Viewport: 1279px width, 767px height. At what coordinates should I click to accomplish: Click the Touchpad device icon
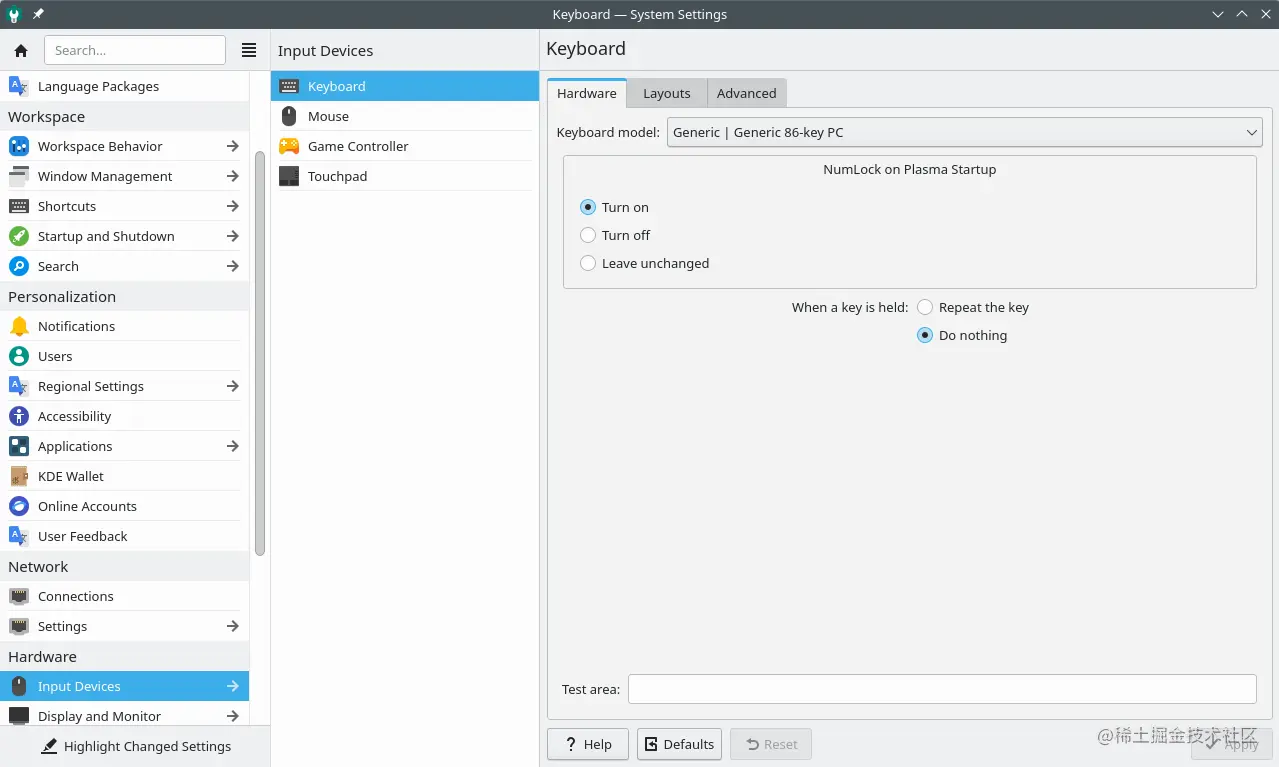[x=289, y=176]
